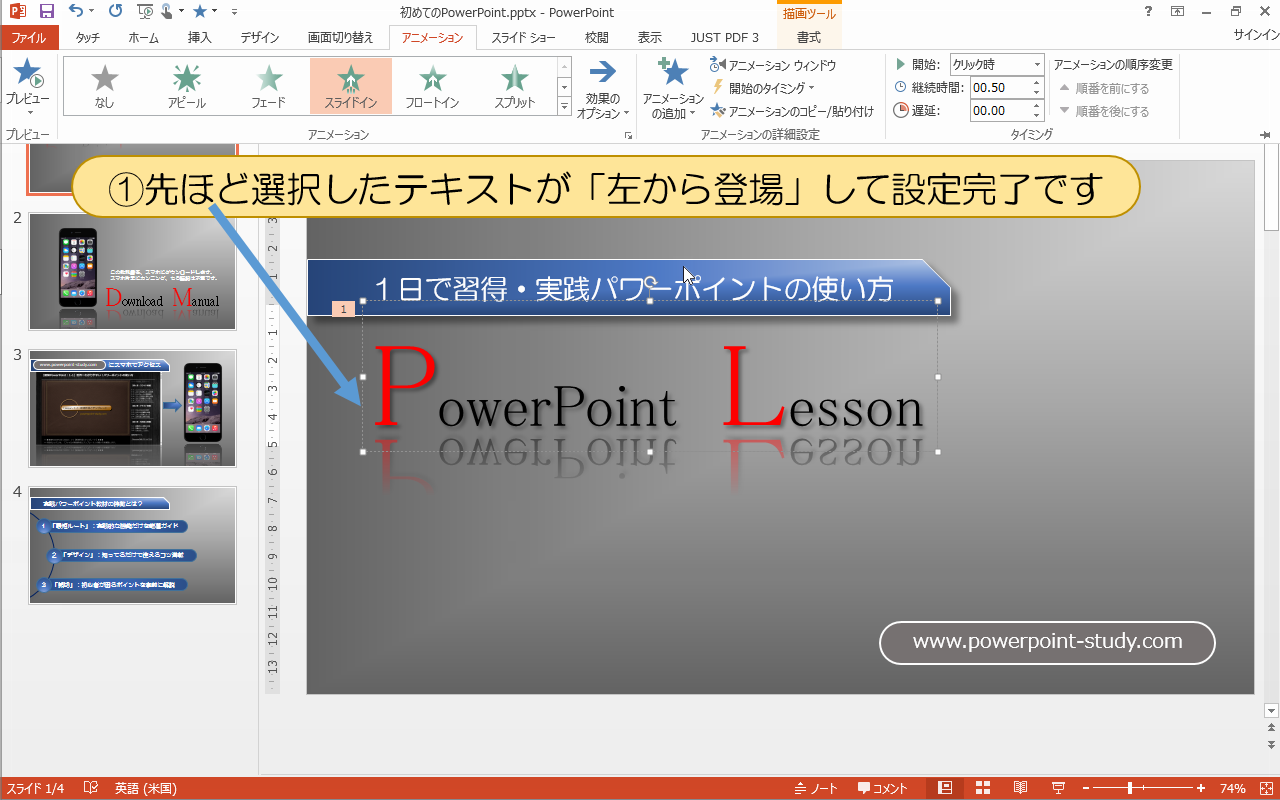Viewport: 1280px width, 800px height.
Task: Switch to the Design (デザイン) tab
Action: [260, 38]
